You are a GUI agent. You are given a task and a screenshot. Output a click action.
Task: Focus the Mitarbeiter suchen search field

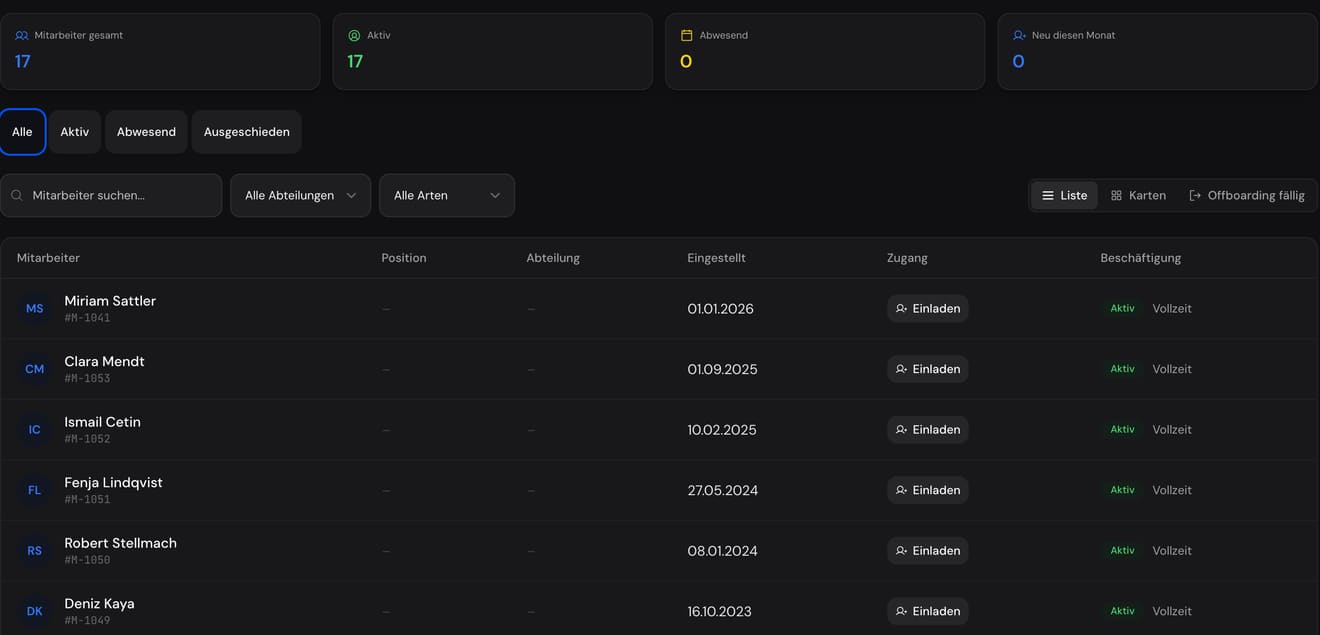(111, 195)
